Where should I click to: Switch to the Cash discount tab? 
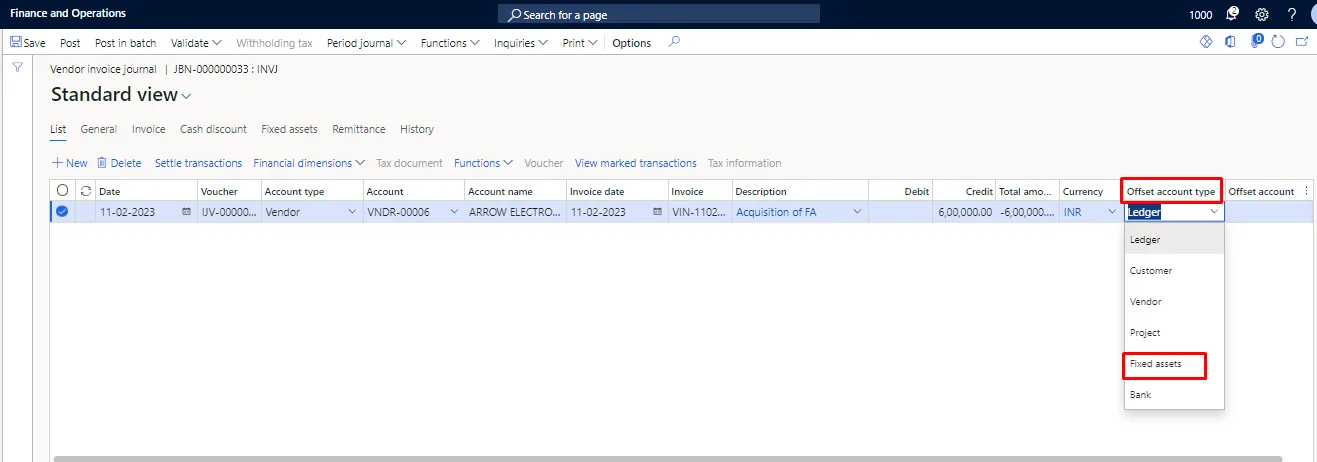pyautogui.click(x=213, y=129)
